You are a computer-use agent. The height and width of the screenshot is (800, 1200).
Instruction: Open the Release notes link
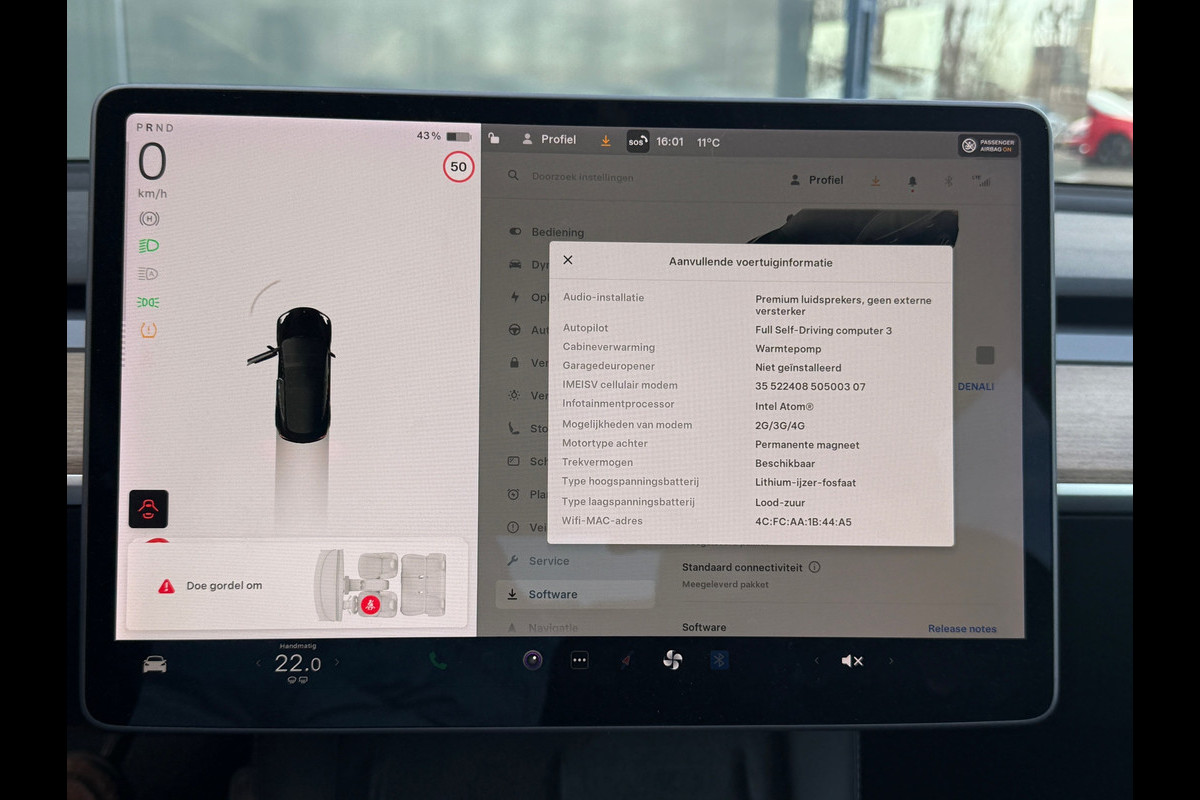pyautogui.click(x=961, y=629)
